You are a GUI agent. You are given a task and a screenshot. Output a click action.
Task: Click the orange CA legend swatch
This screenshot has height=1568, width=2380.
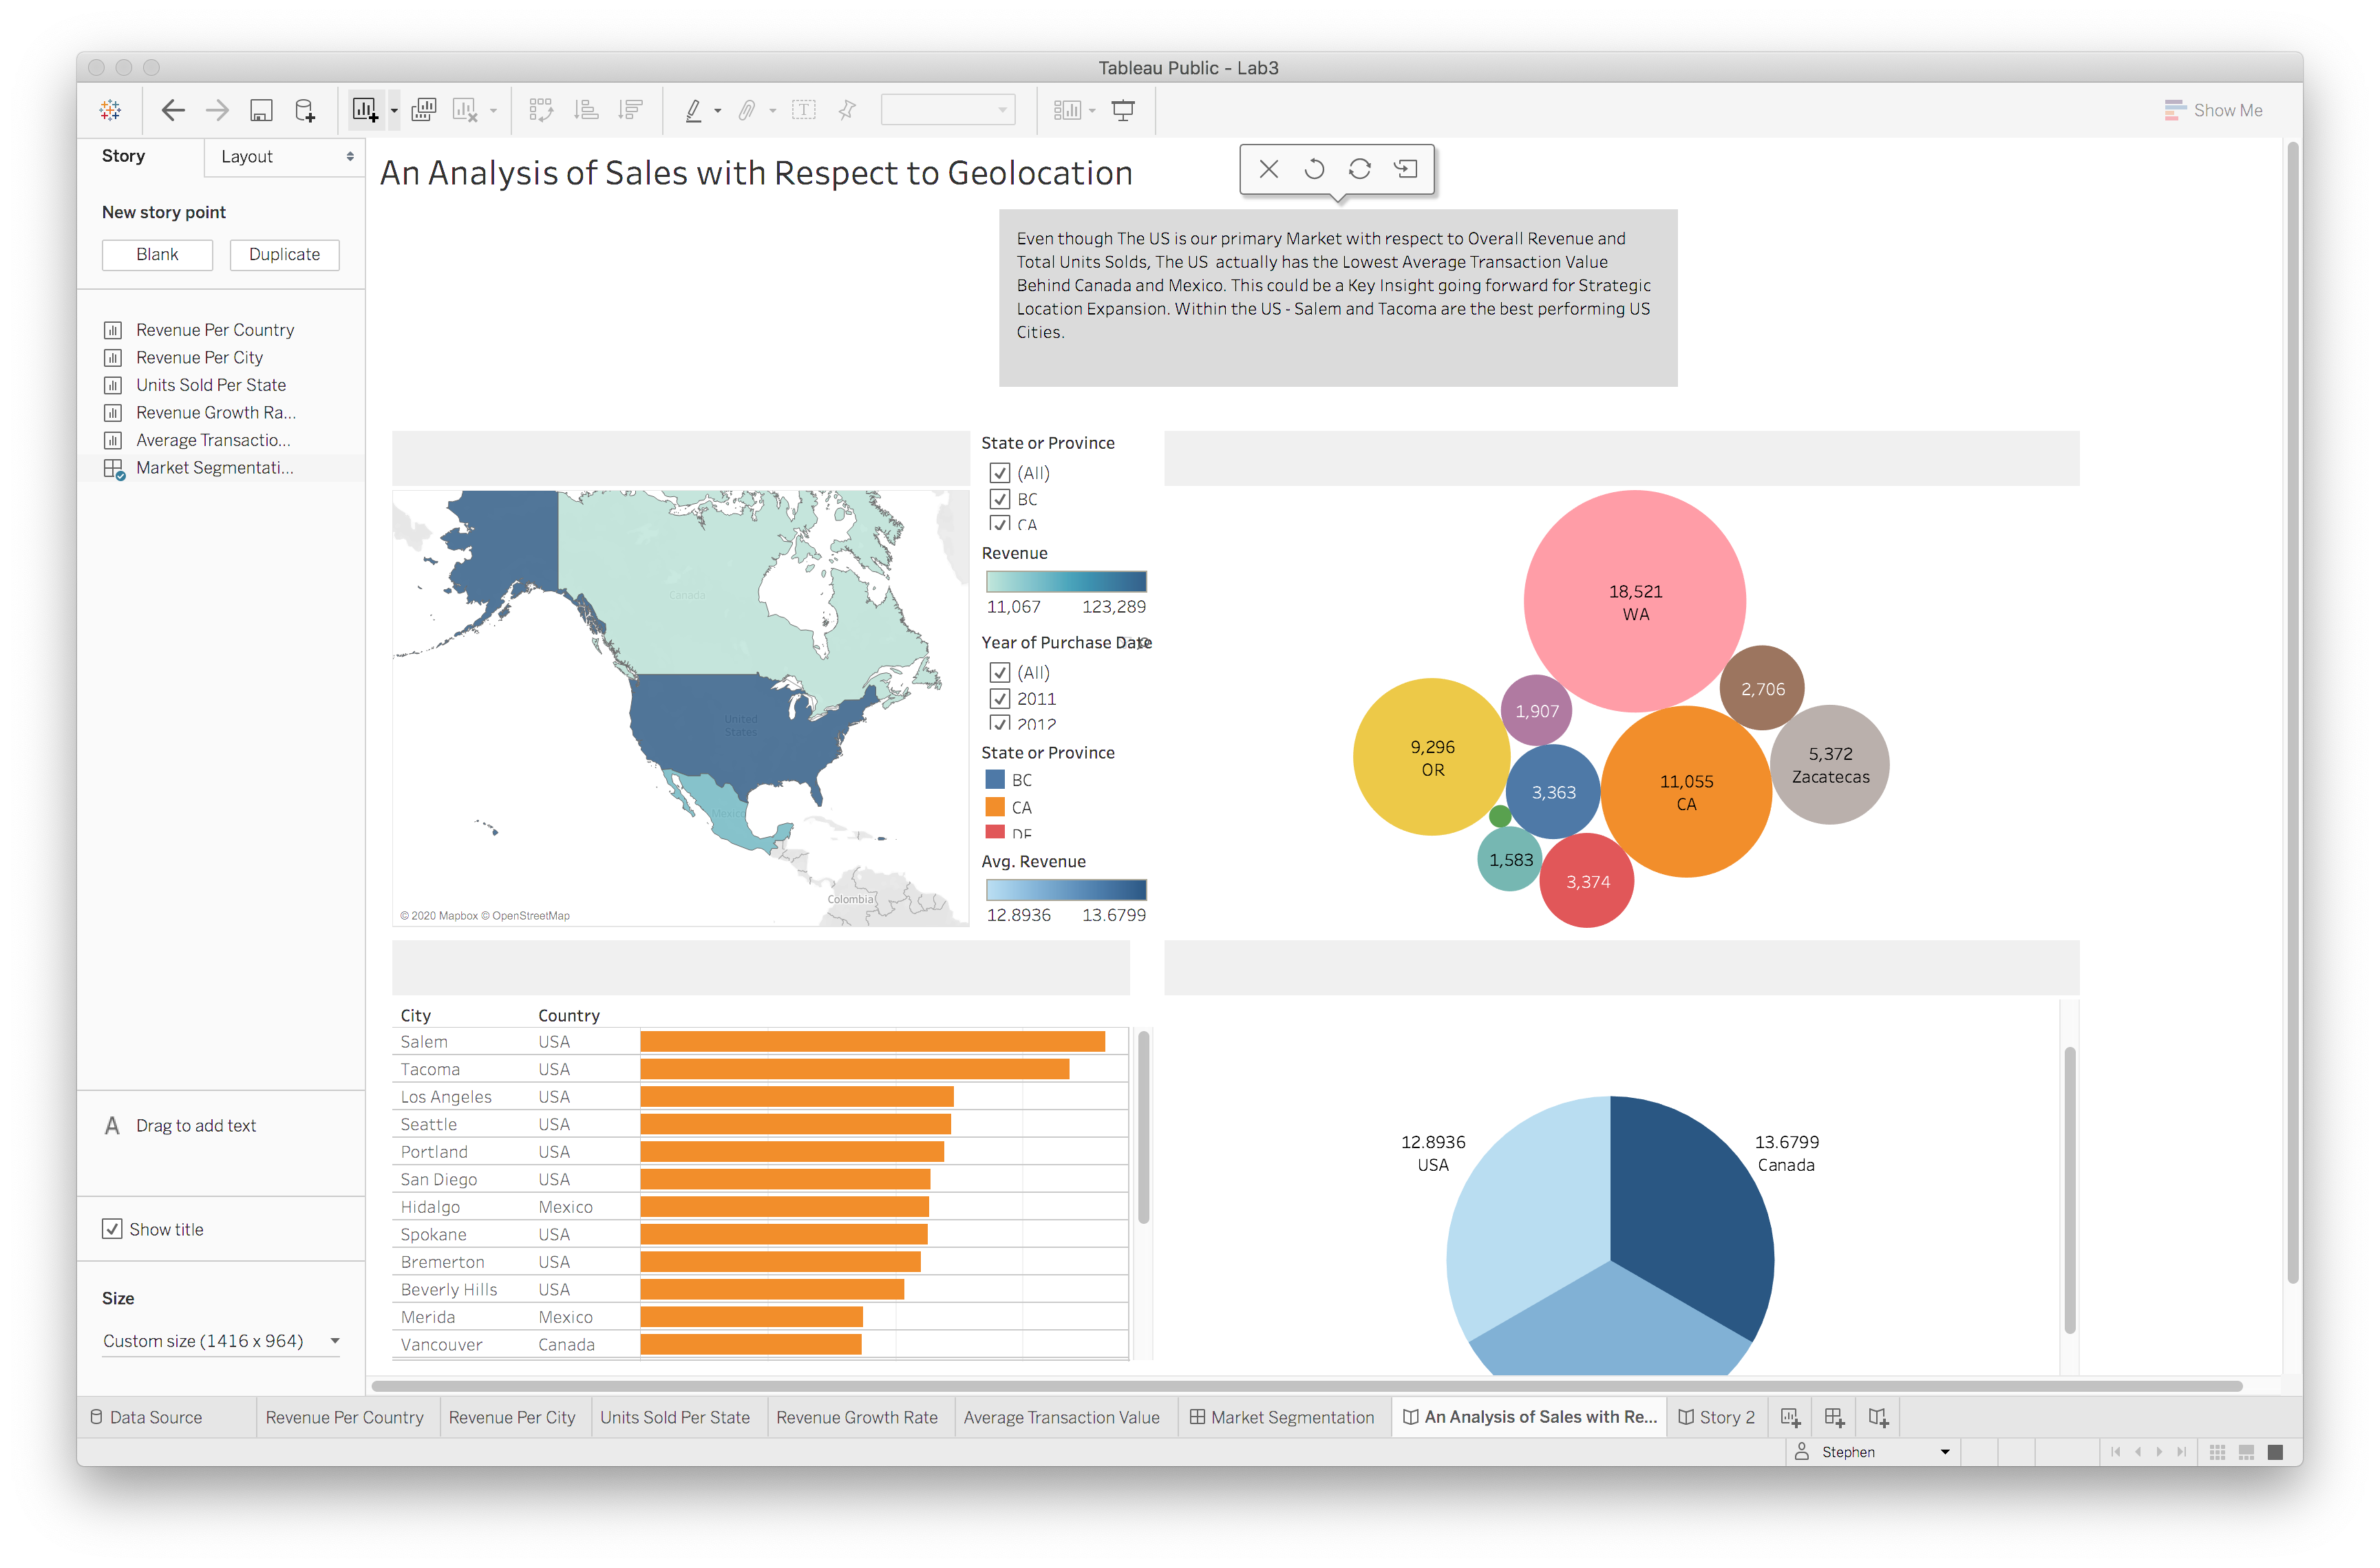coord(994,807)
